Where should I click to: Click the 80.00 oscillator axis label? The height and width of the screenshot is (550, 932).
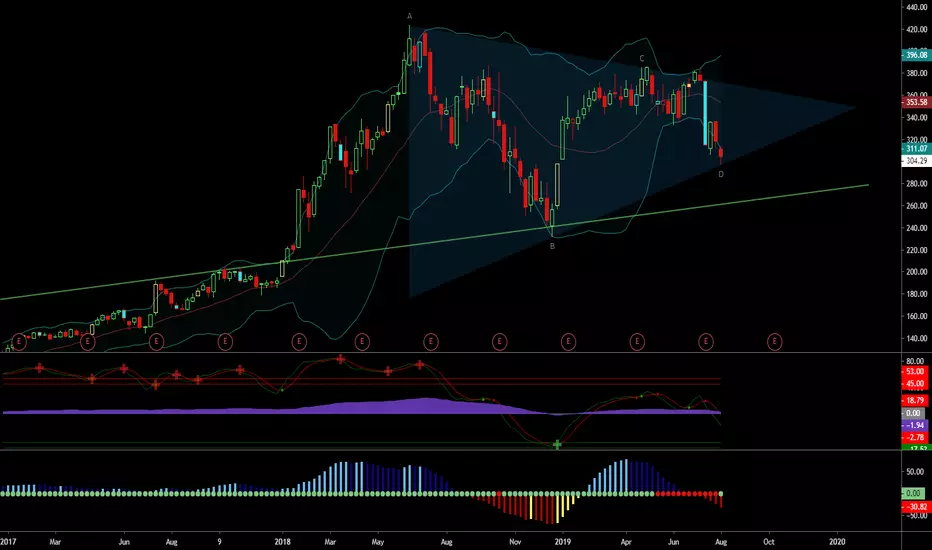point(915,361)
